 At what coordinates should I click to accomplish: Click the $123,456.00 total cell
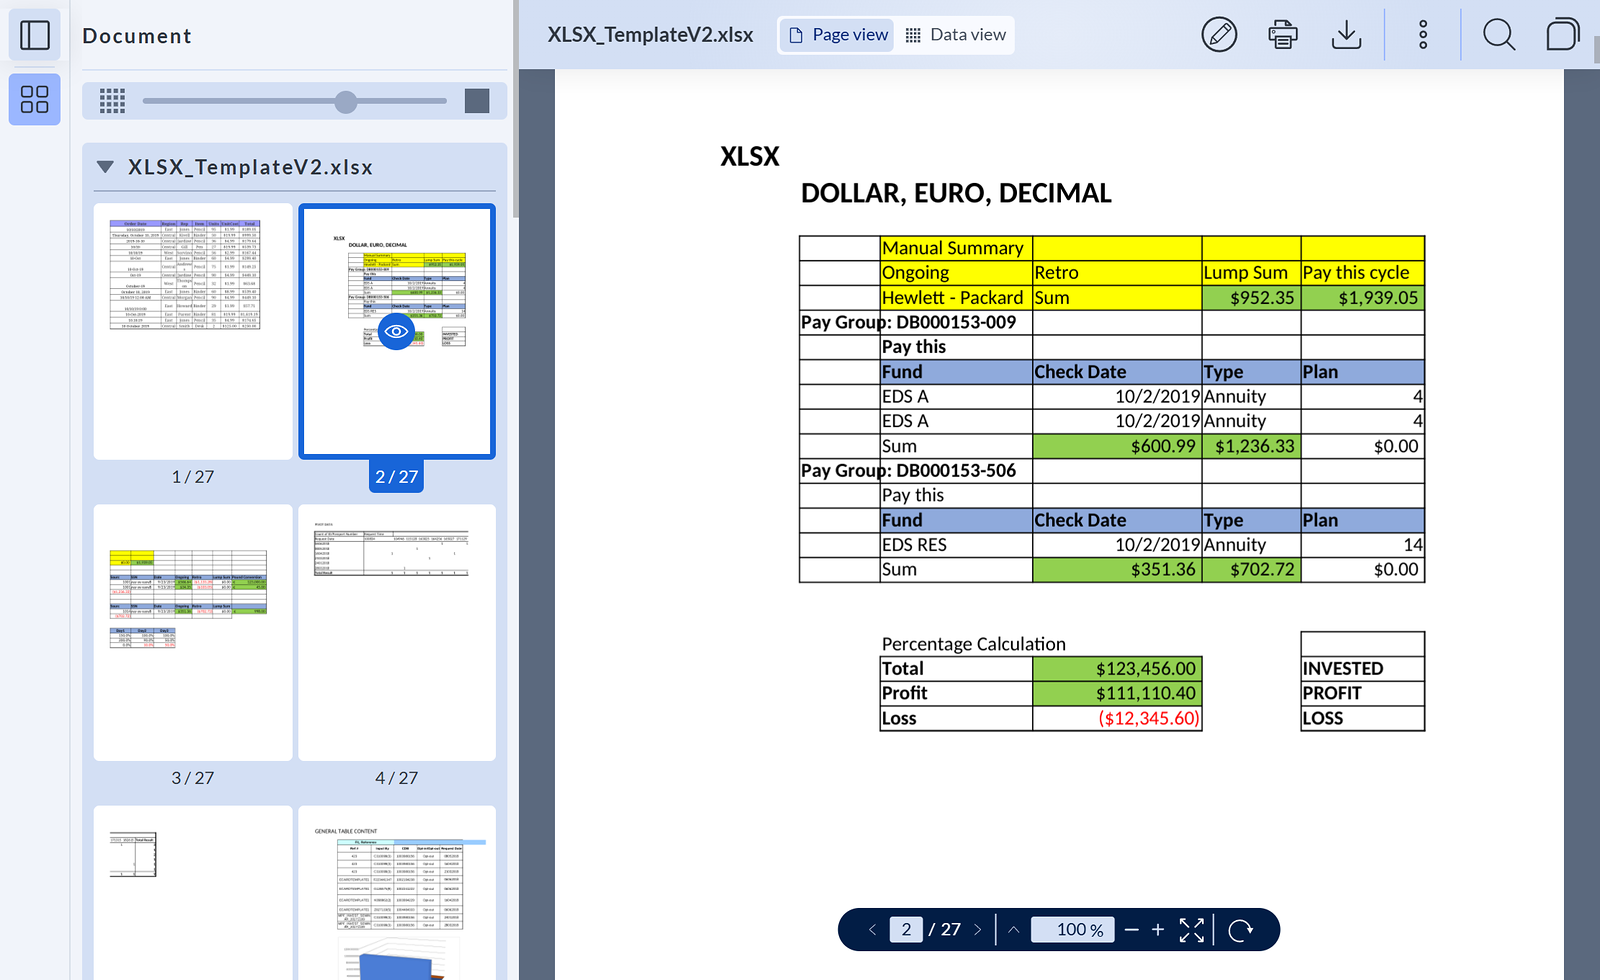click(x=1117, y=669)
